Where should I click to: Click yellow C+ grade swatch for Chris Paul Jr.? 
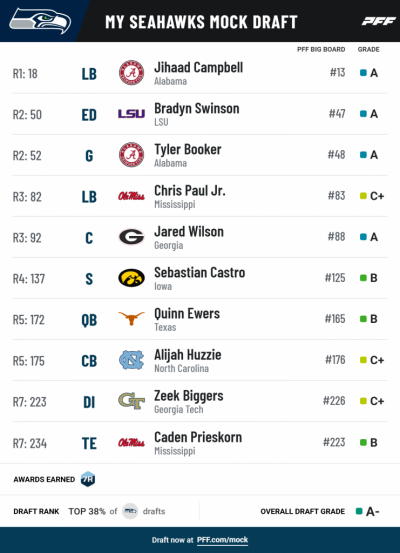coord(363,196)
